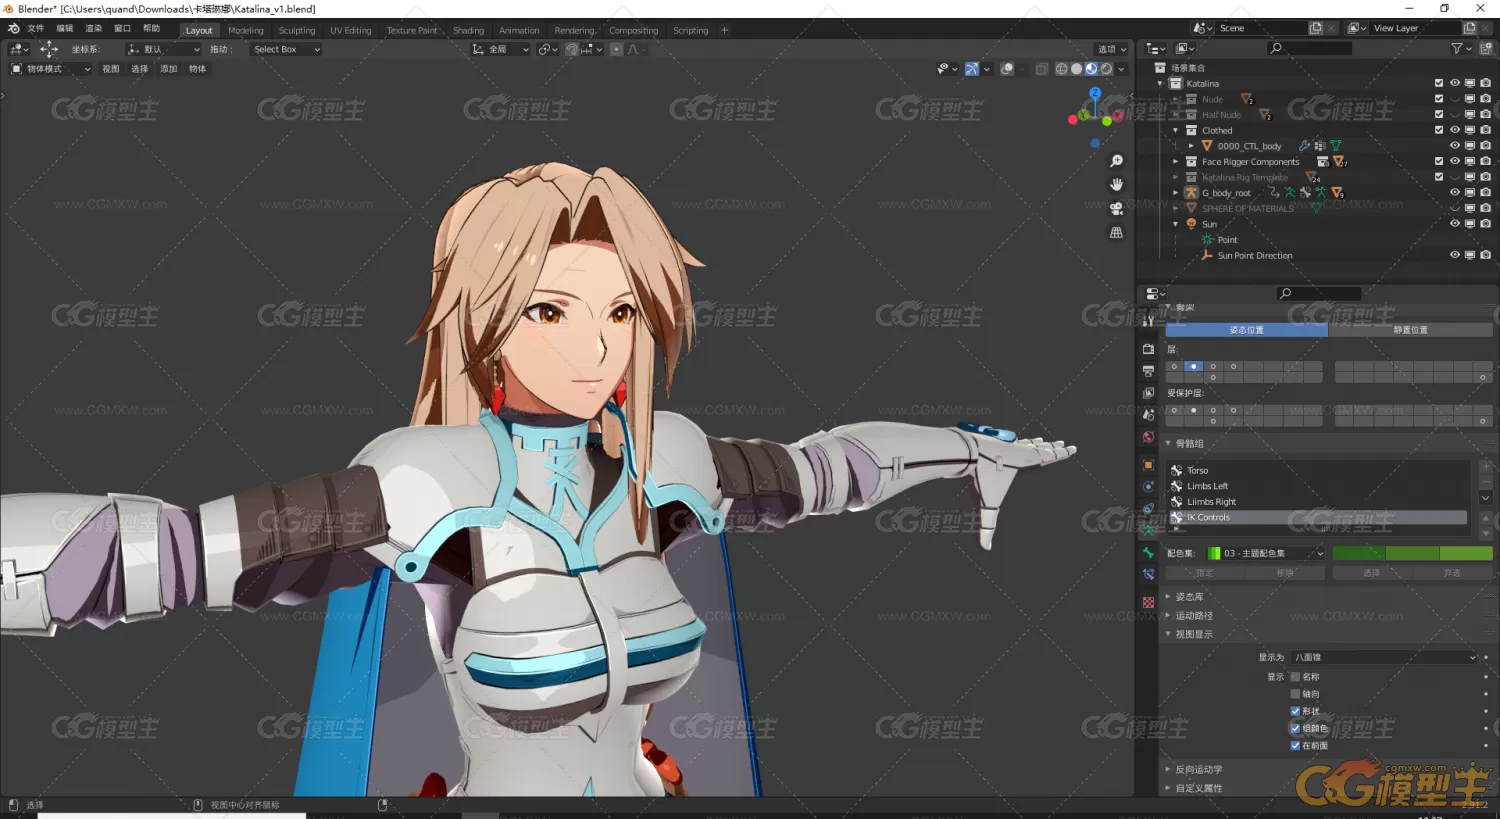Toggle the proportional editing icon

[x=617, y=49]
